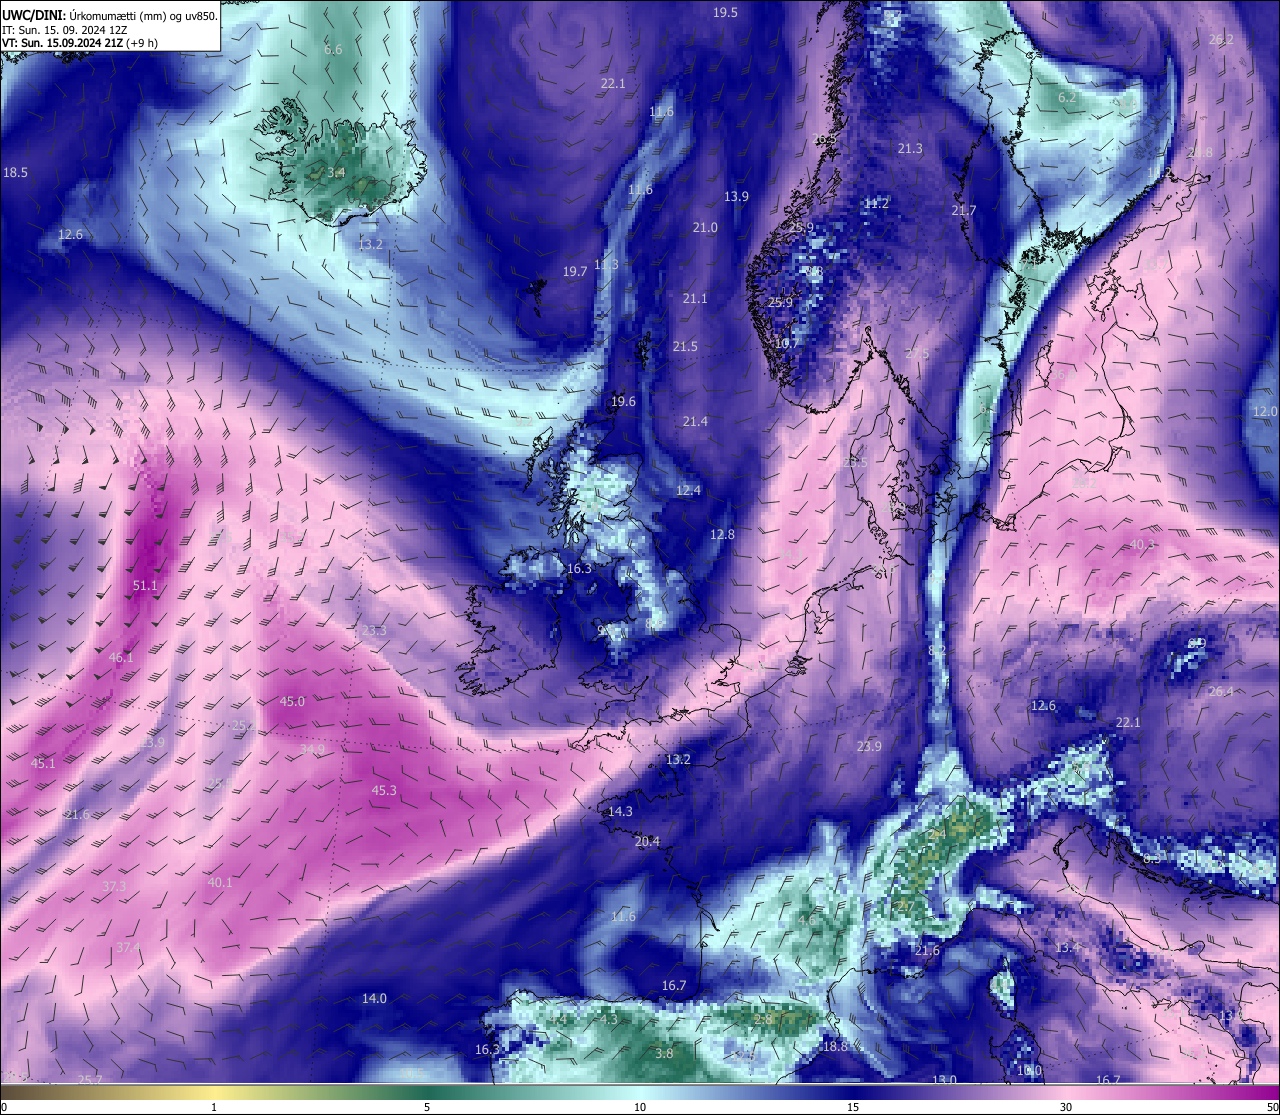Click the 26.4 value label
This screenshot has height=1115, width=1280.
tap(1221, 691)
